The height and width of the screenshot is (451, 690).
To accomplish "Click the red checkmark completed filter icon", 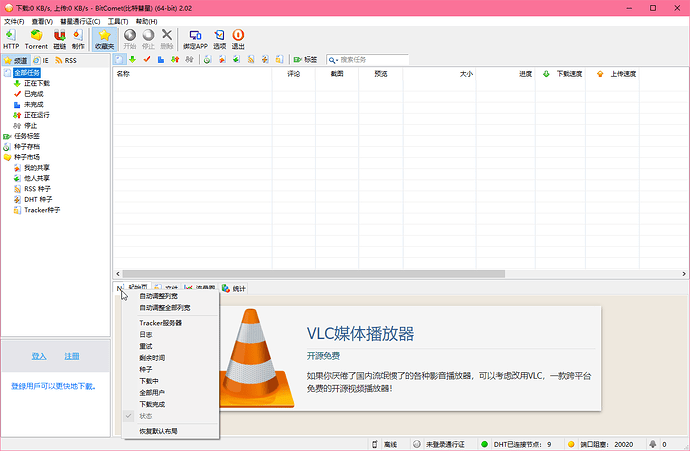I will [x=147, y=59].
